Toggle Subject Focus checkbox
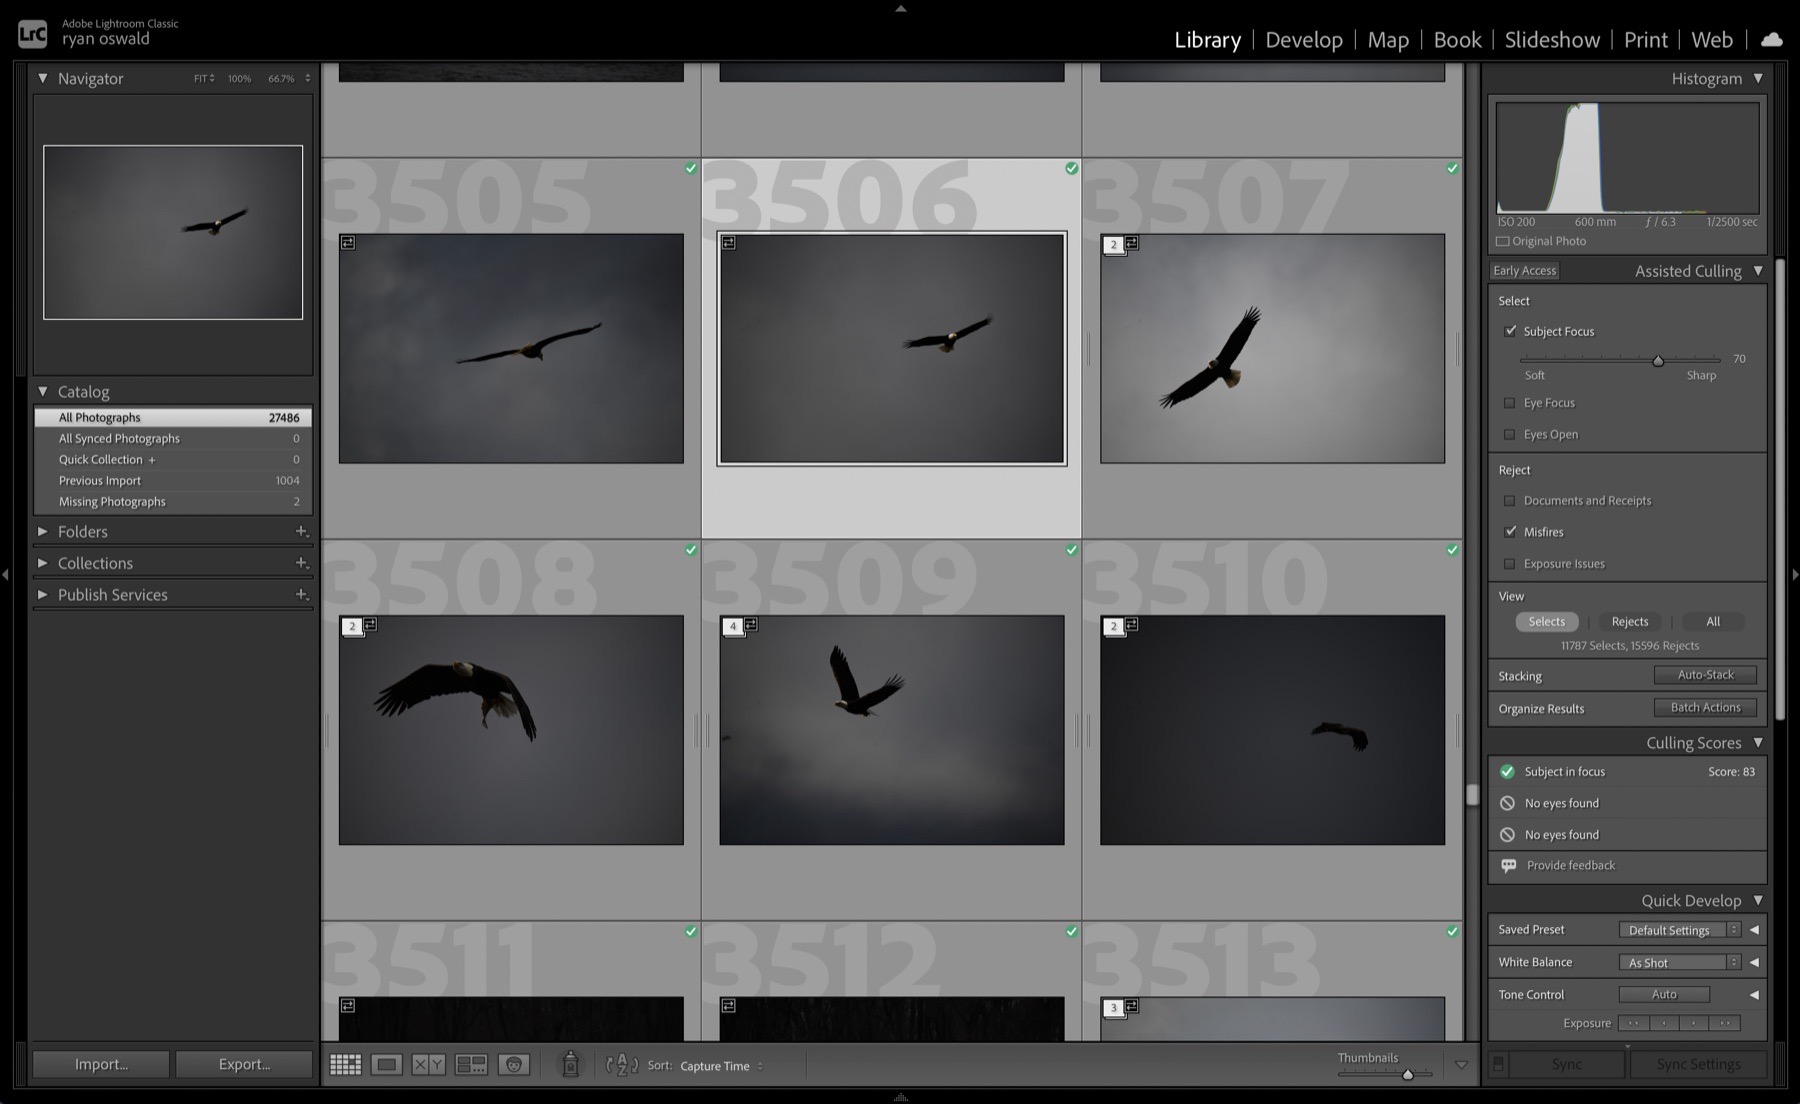Image resolution: width=1800 pixels, height=1104 pixels. pyautogui.click(x=1510, y=331)
